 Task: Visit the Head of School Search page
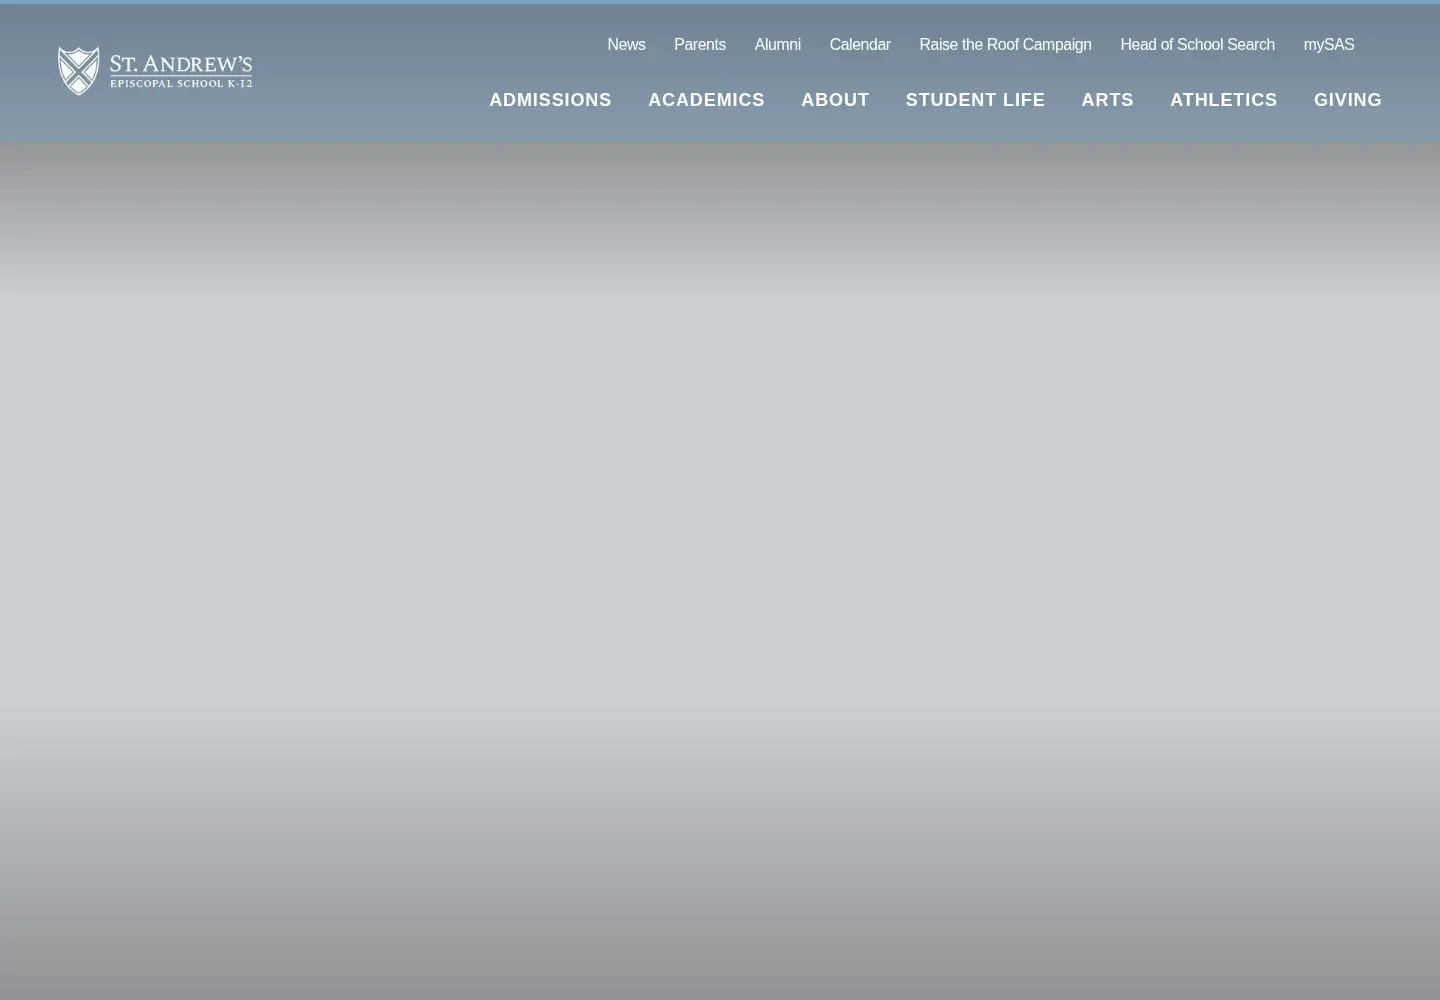coord(1197,45)
